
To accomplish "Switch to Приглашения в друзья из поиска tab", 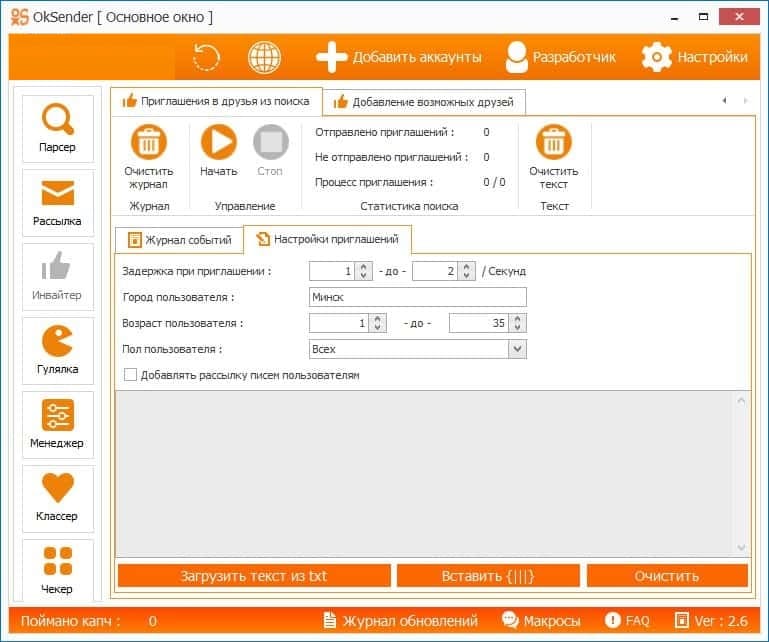I will [x=216, y=102].
